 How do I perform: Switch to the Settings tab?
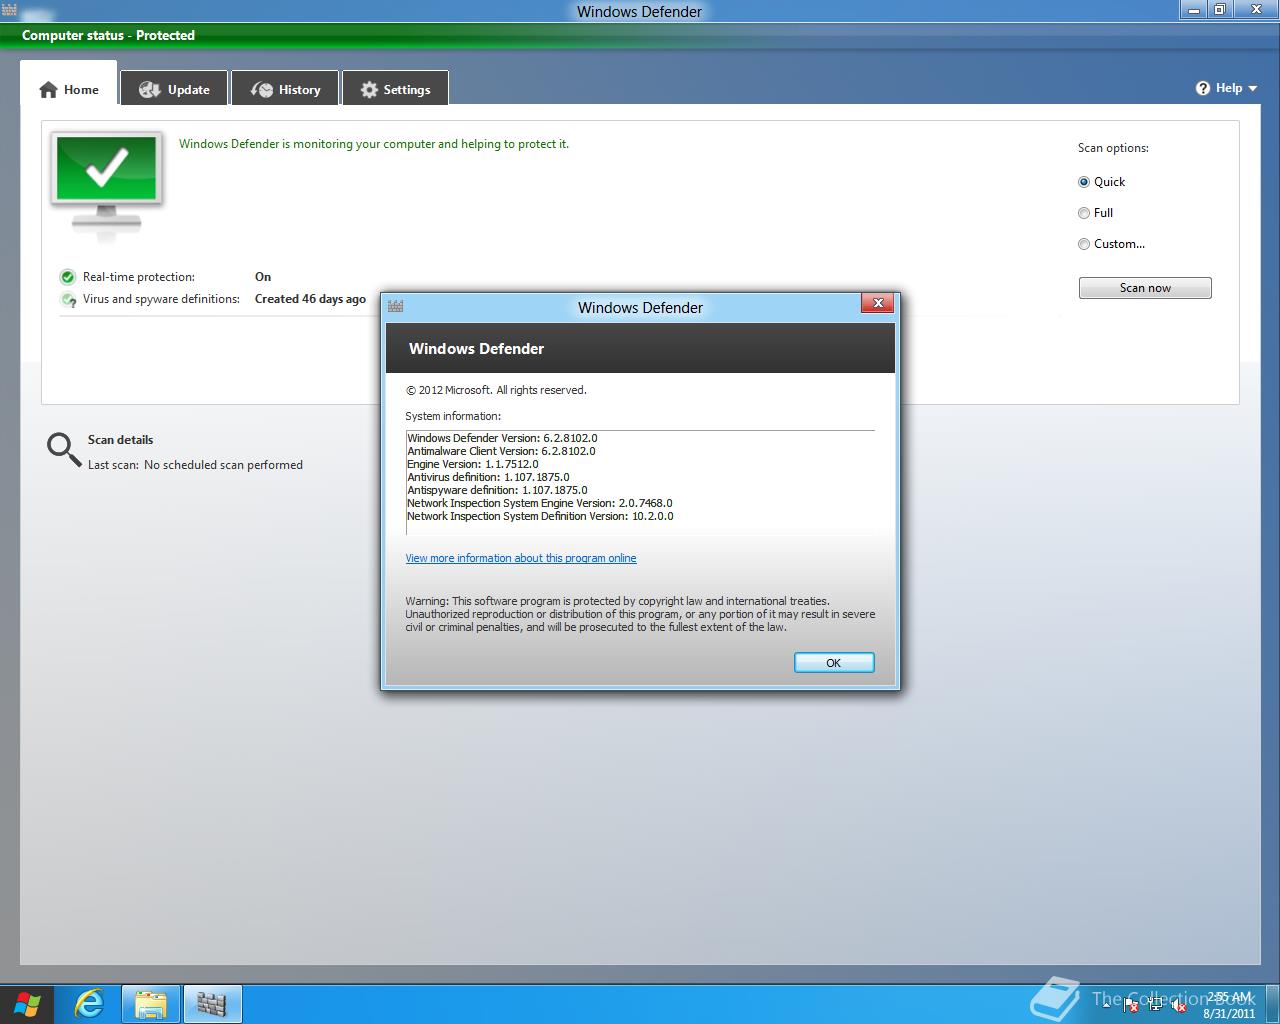coord(395,88)
